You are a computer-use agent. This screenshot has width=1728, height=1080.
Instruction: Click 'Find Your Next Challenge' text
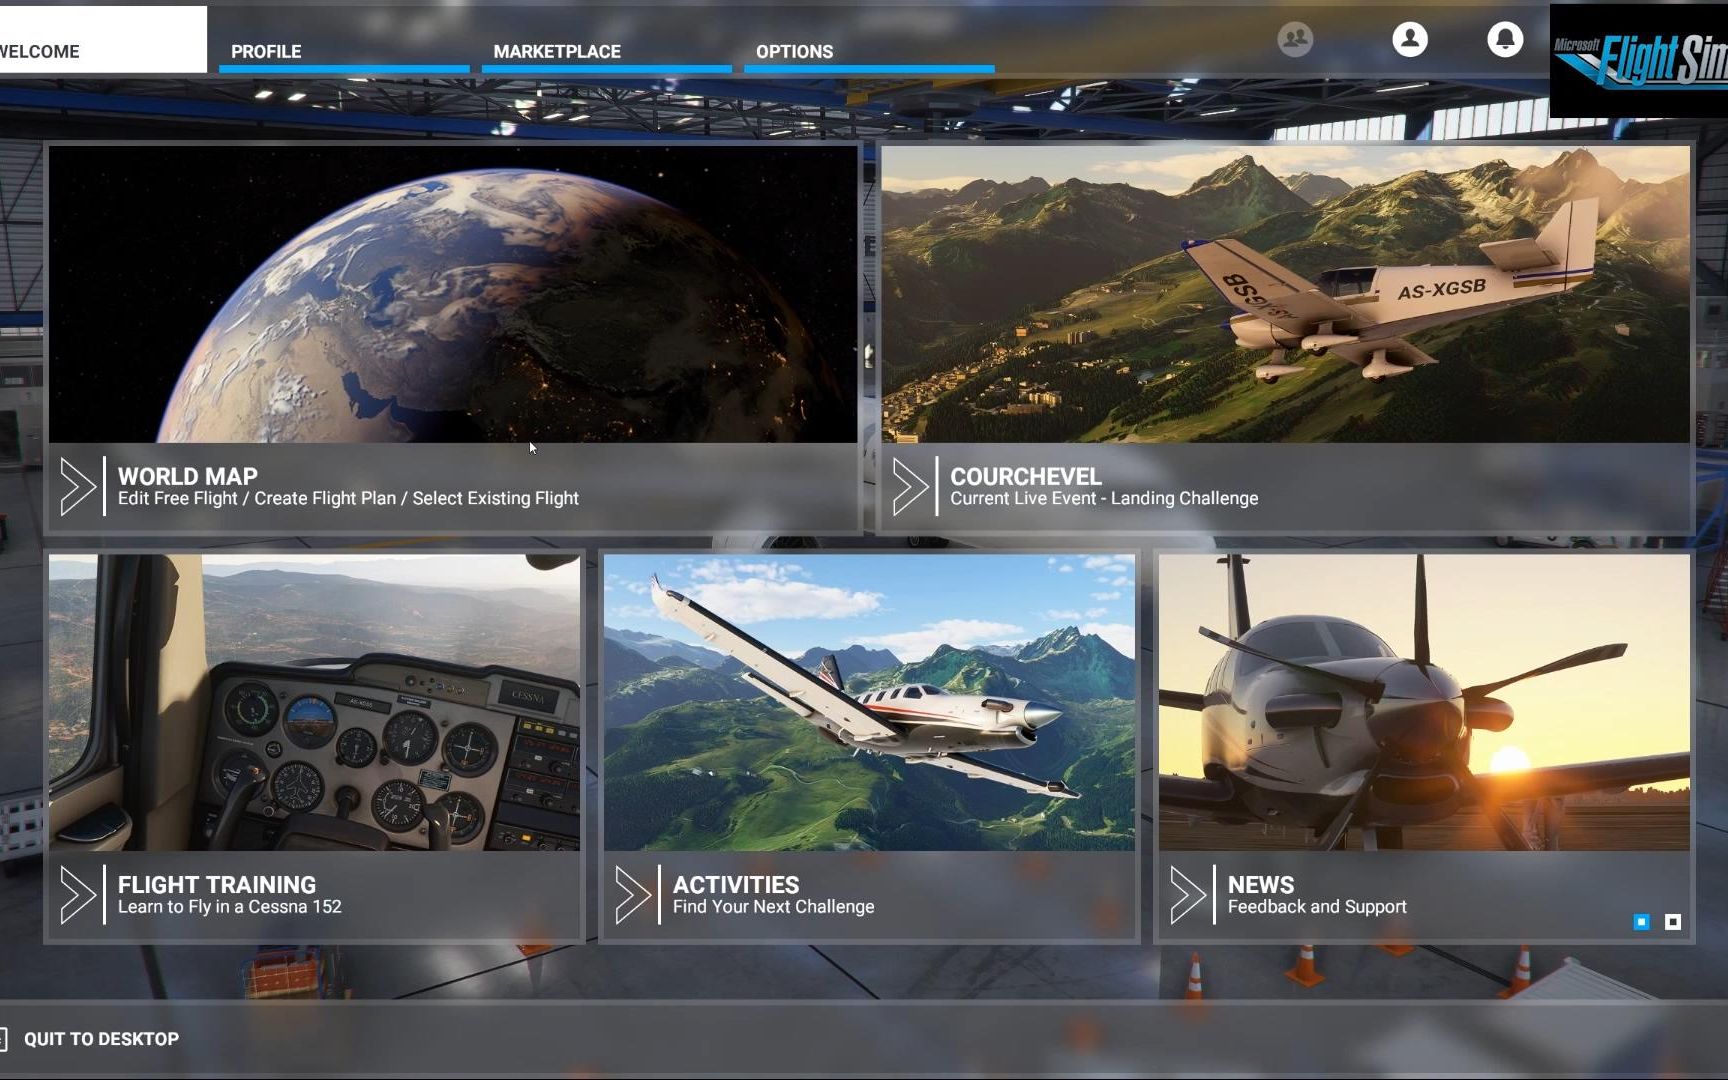773,907
